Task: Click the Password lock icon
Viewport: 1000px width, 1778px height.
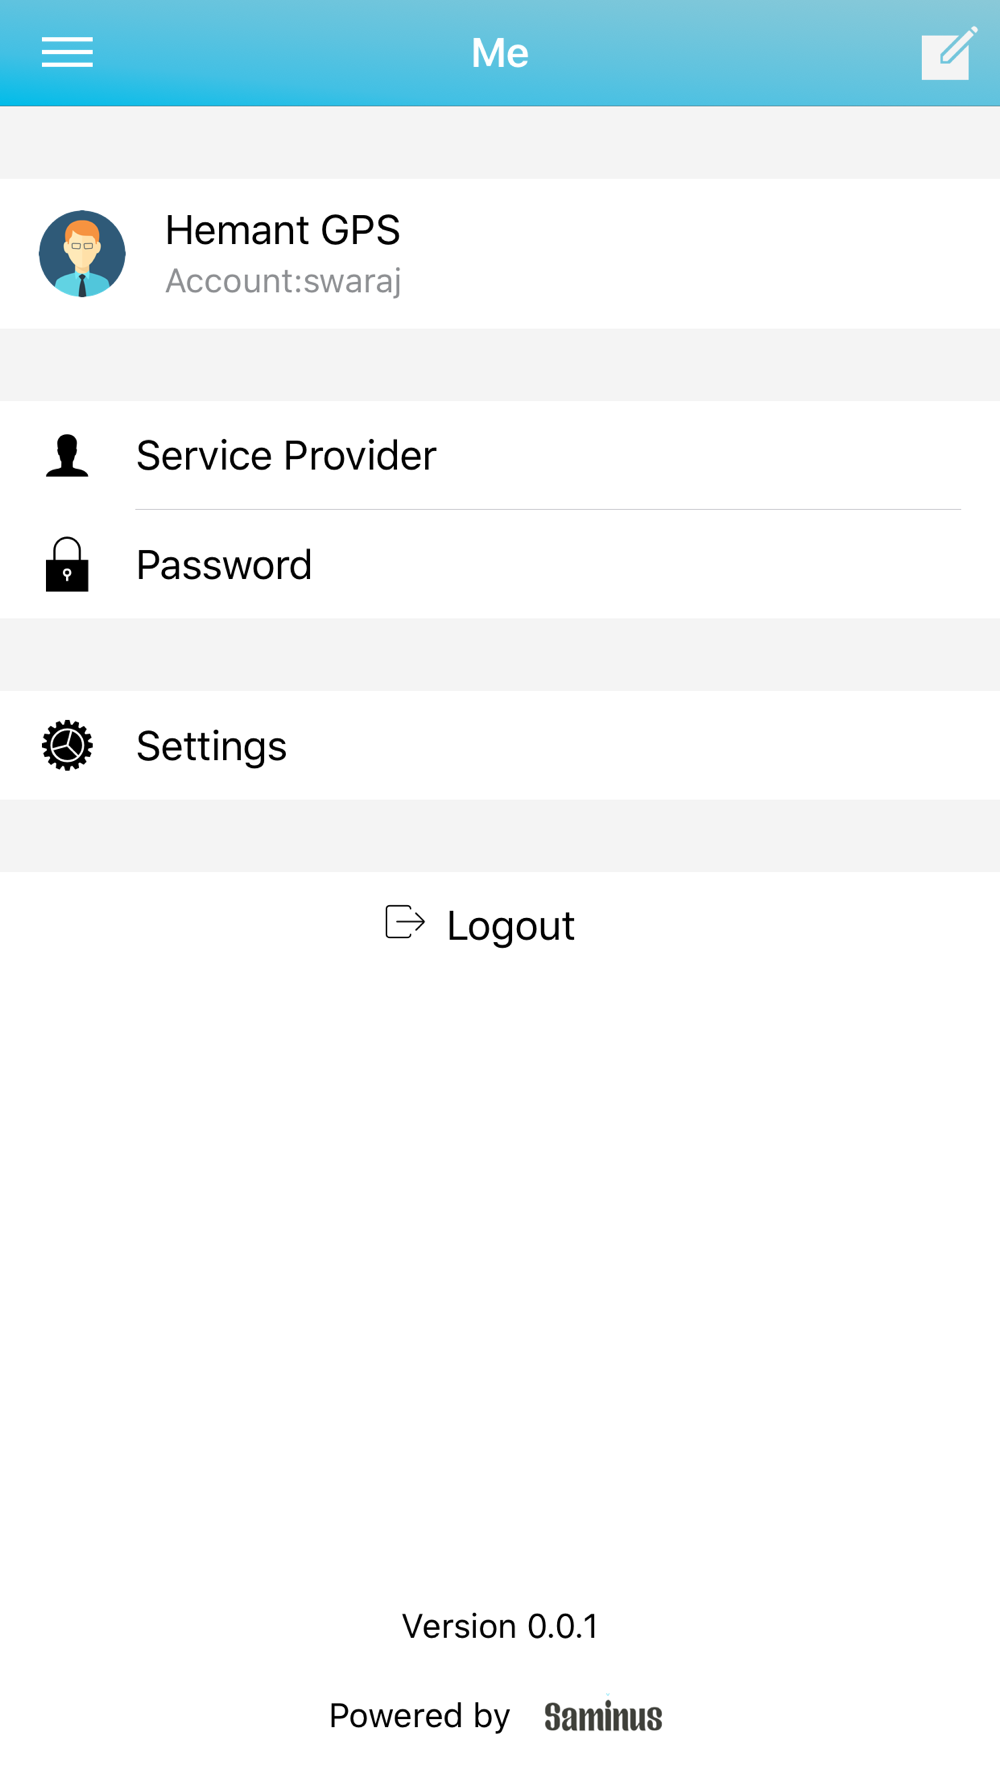Action: (x=67, y=564)
